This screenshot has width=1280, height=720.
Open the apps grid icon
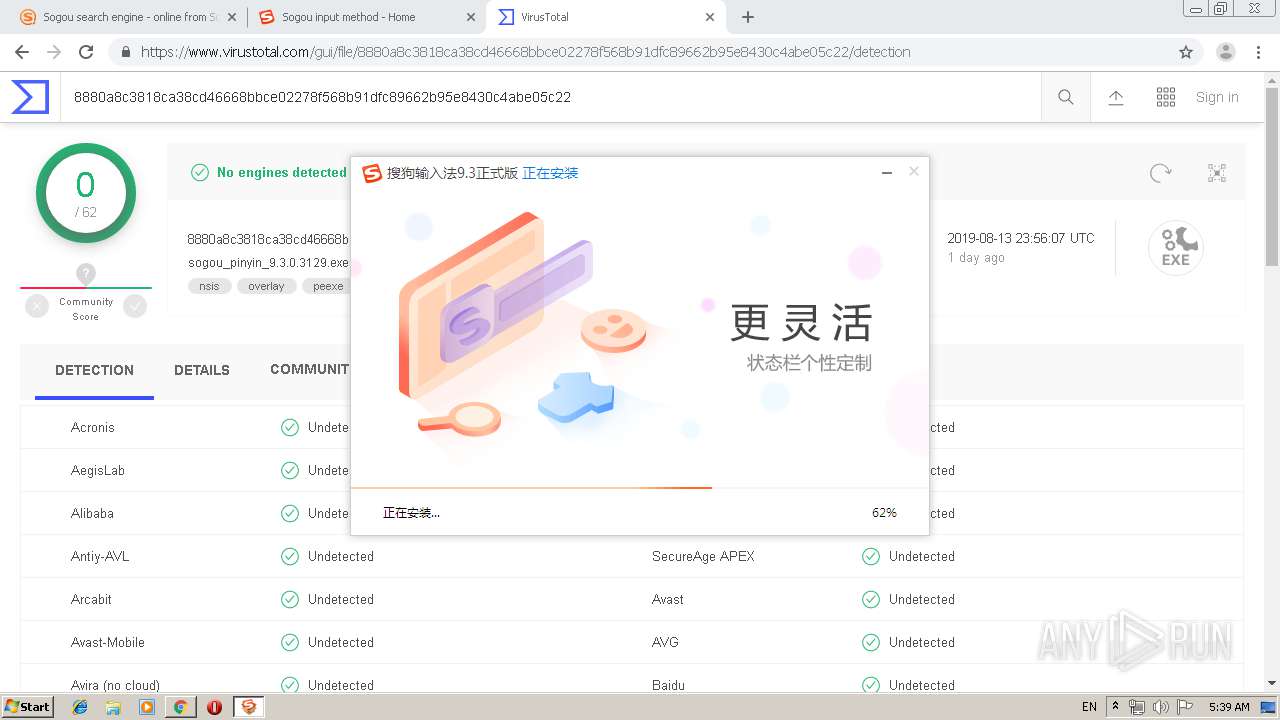click(x=1166, y=97)
